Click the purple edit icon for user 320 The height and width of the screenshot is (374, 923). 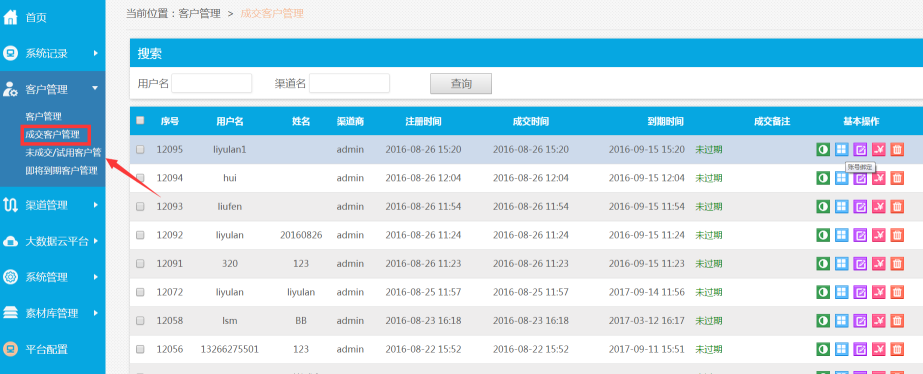tap(860, 263)
